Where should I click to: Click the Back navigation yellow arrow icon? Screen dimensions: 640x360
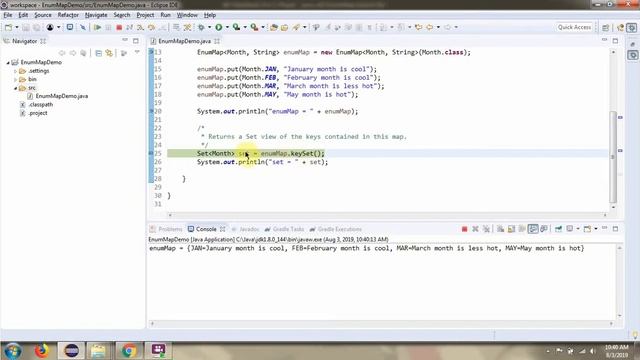[x=429, y=27]
